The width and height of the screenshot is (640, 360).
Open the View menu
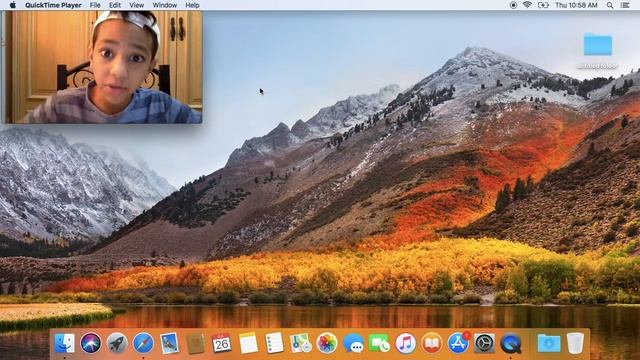click(x=136, y=5)
